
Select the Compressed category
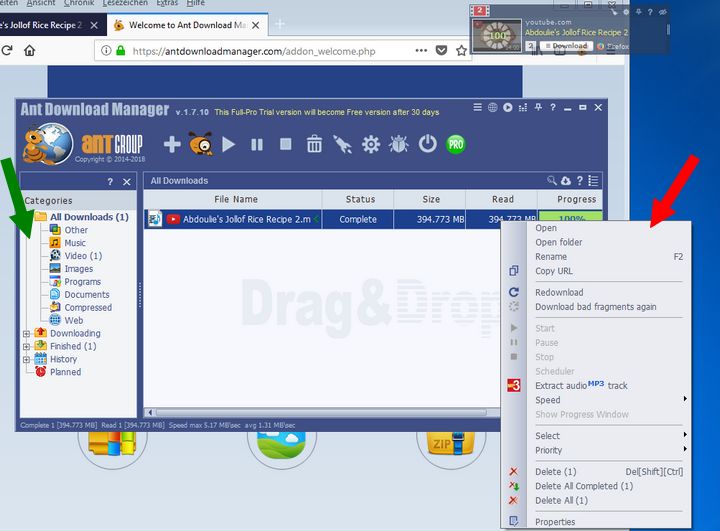pos(88,307)
